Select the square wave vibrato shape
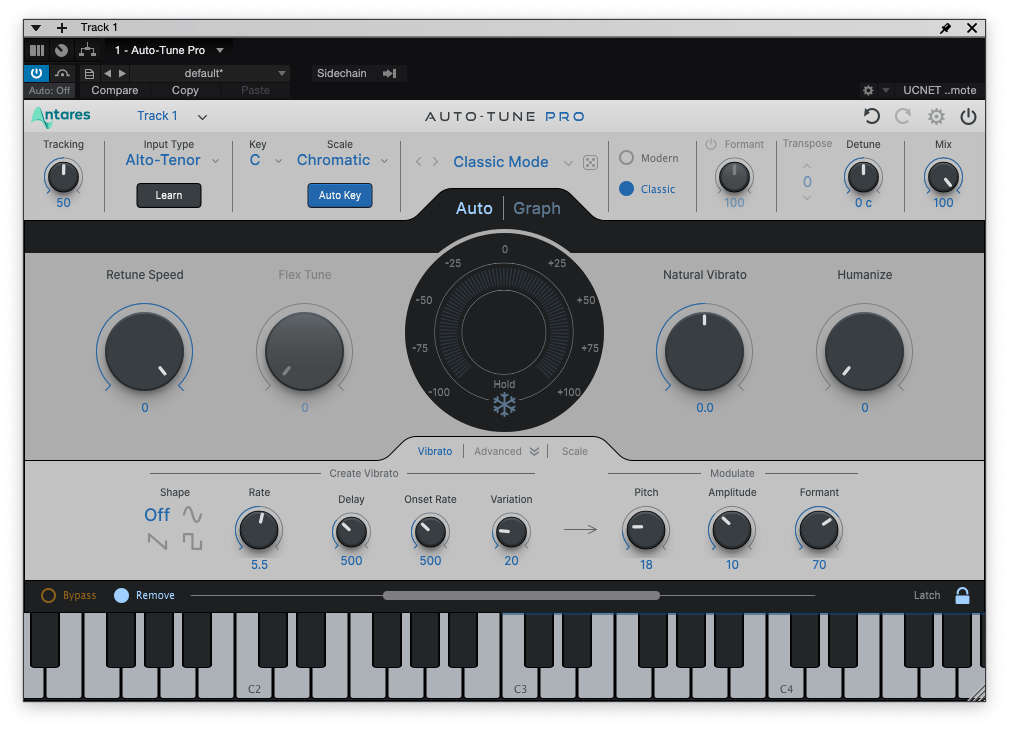 click(192, 541)
